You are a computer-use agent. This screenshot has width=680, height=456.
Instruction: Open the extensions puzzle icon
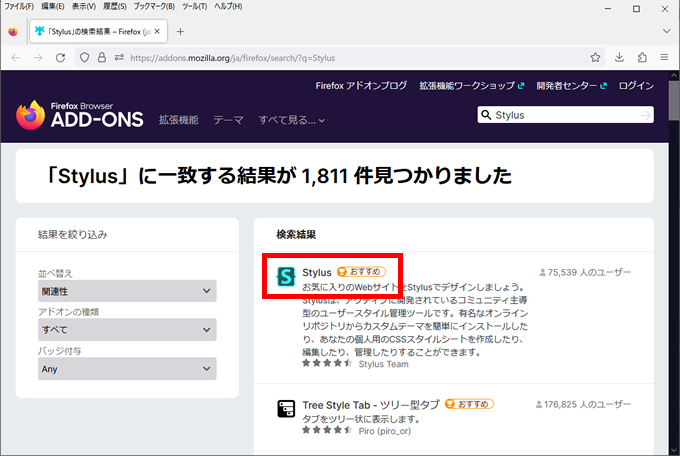tap(642, 57)
